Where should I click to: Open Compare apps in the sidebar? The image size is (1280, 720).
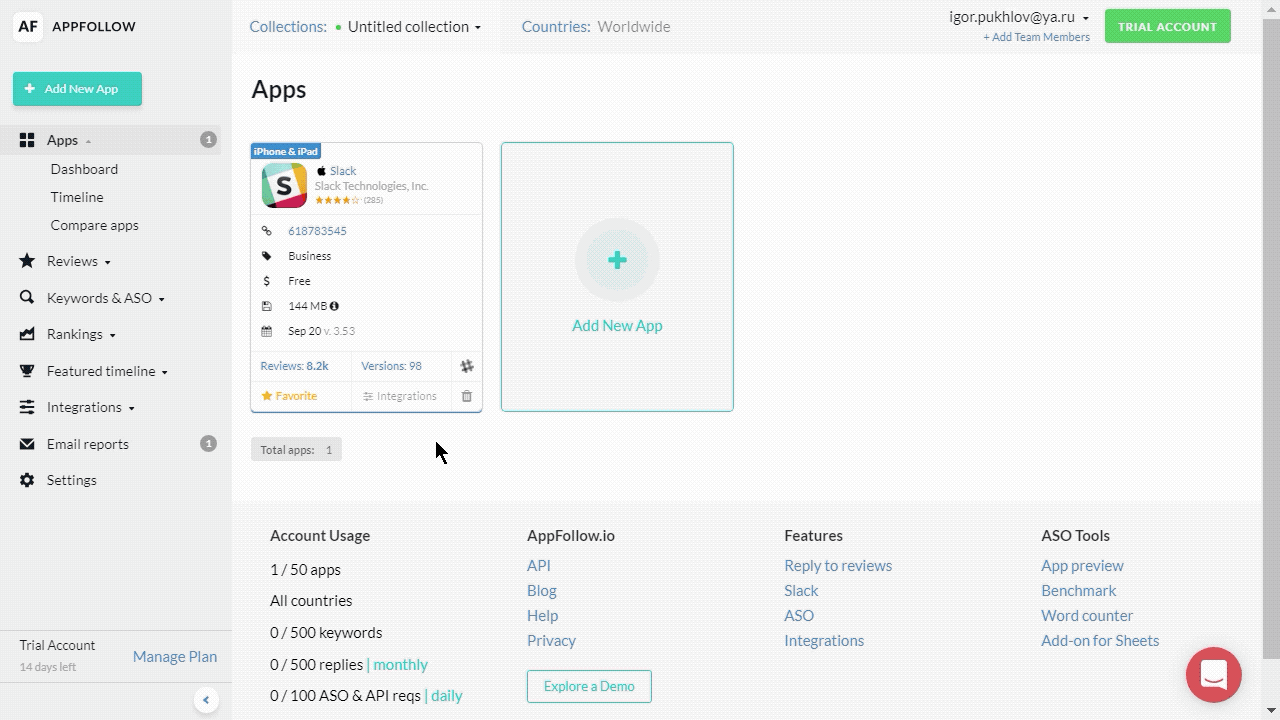[95, 225]
